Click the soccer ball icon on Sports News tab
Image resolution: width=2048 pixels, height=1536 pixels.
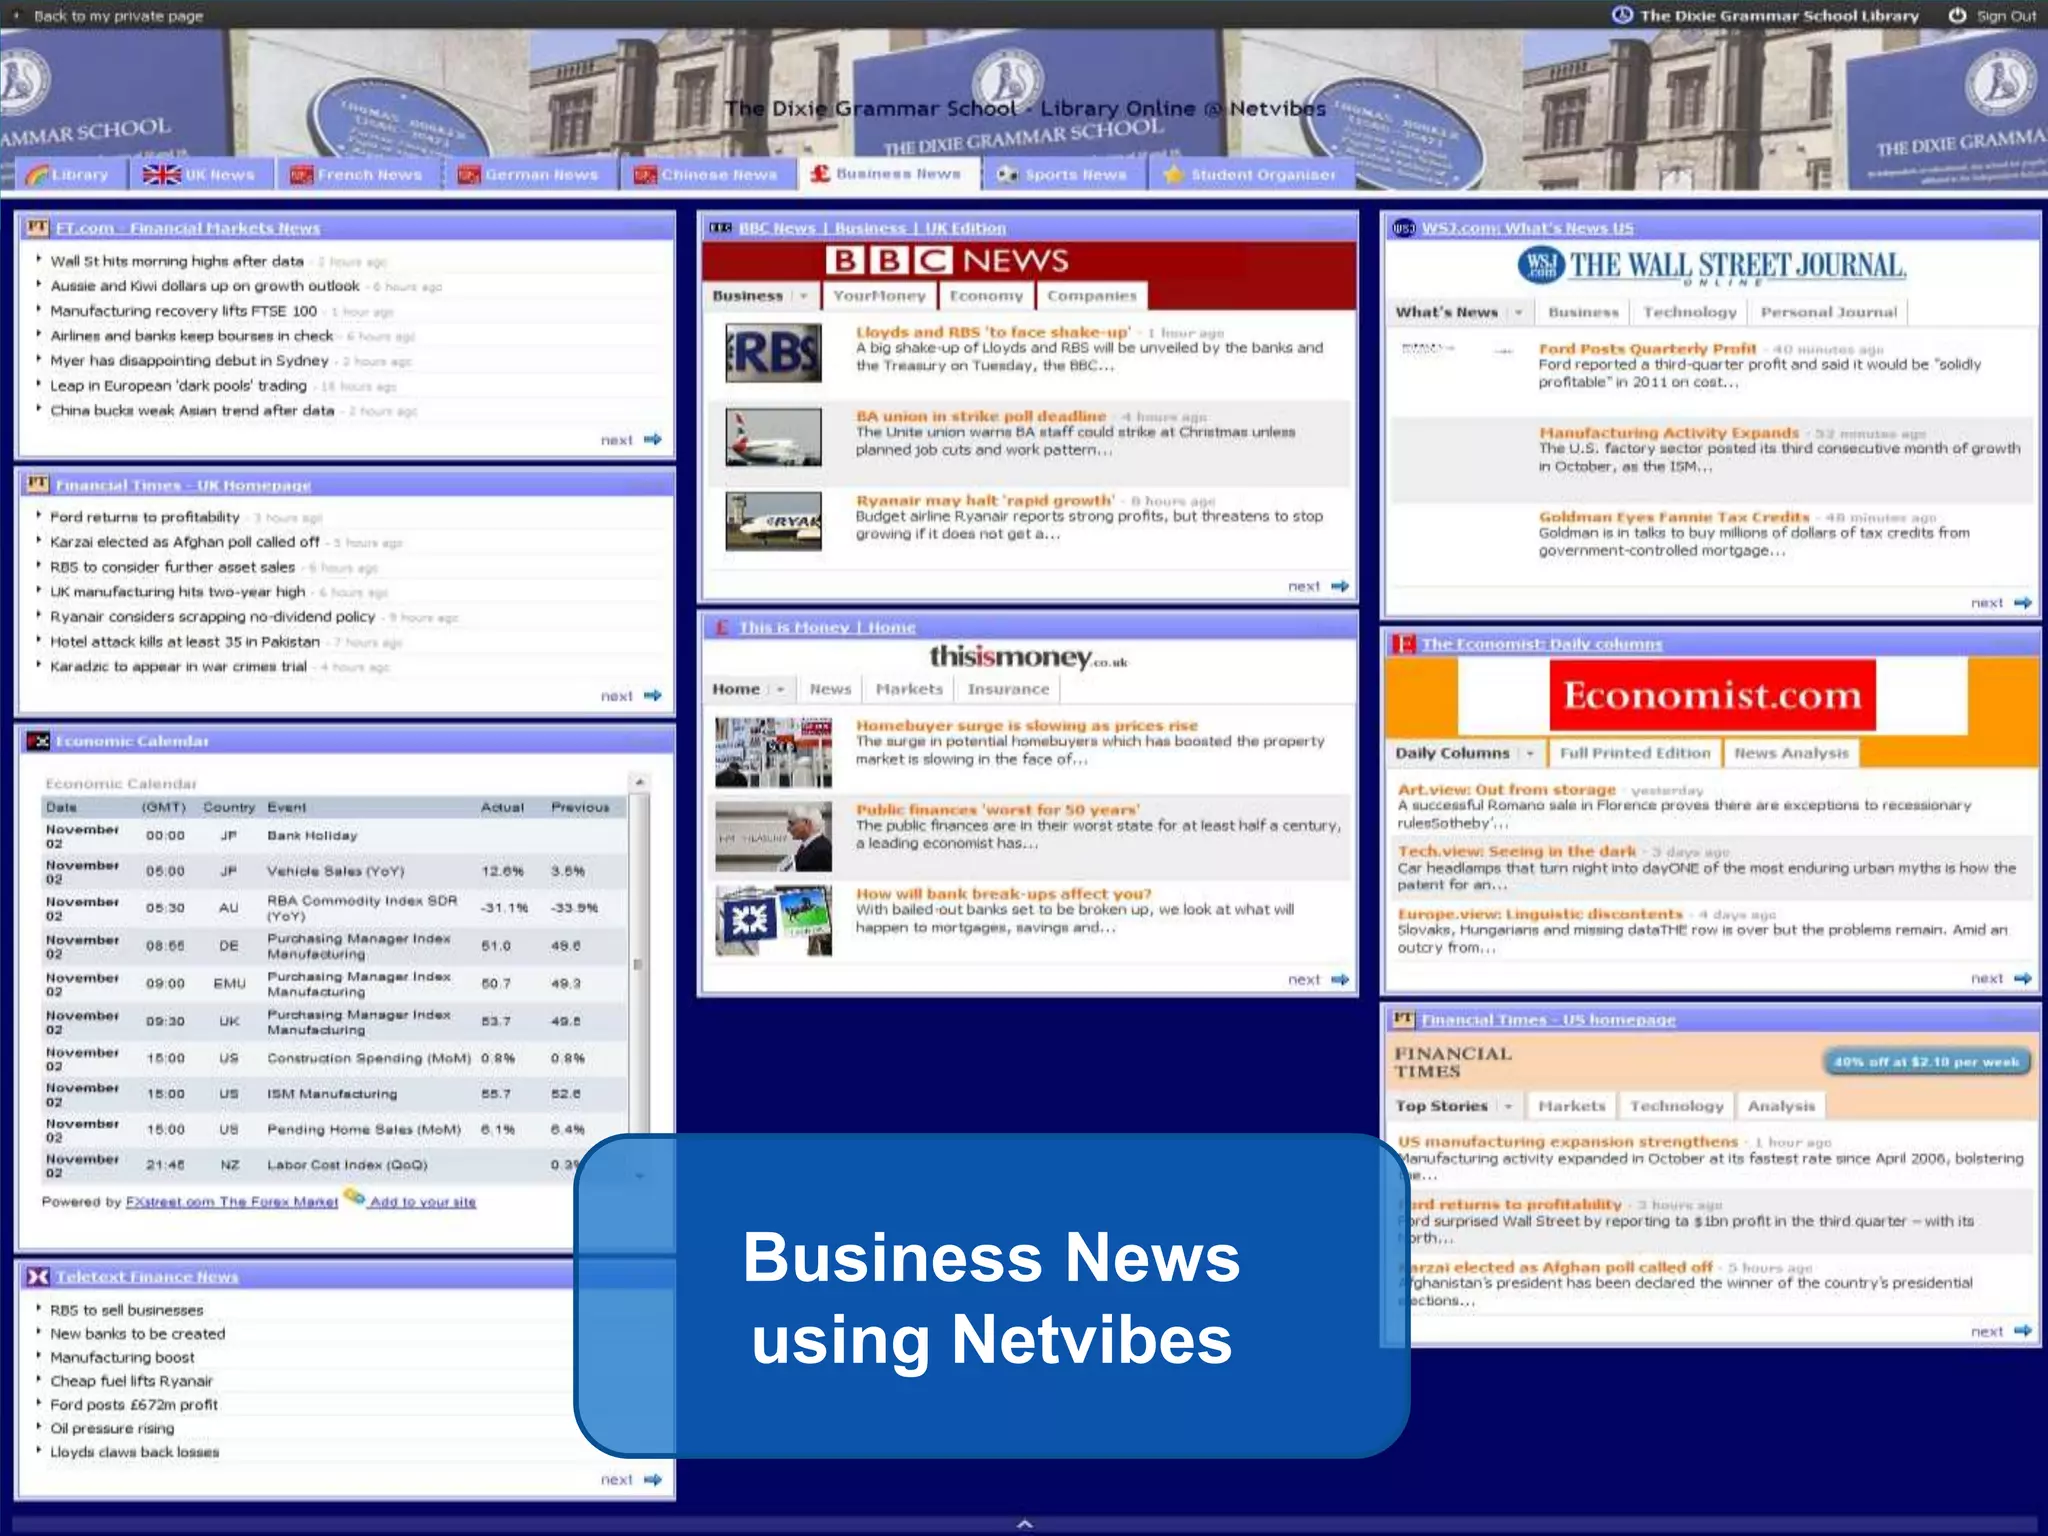pyautogui.click(x=1007, y=174)
